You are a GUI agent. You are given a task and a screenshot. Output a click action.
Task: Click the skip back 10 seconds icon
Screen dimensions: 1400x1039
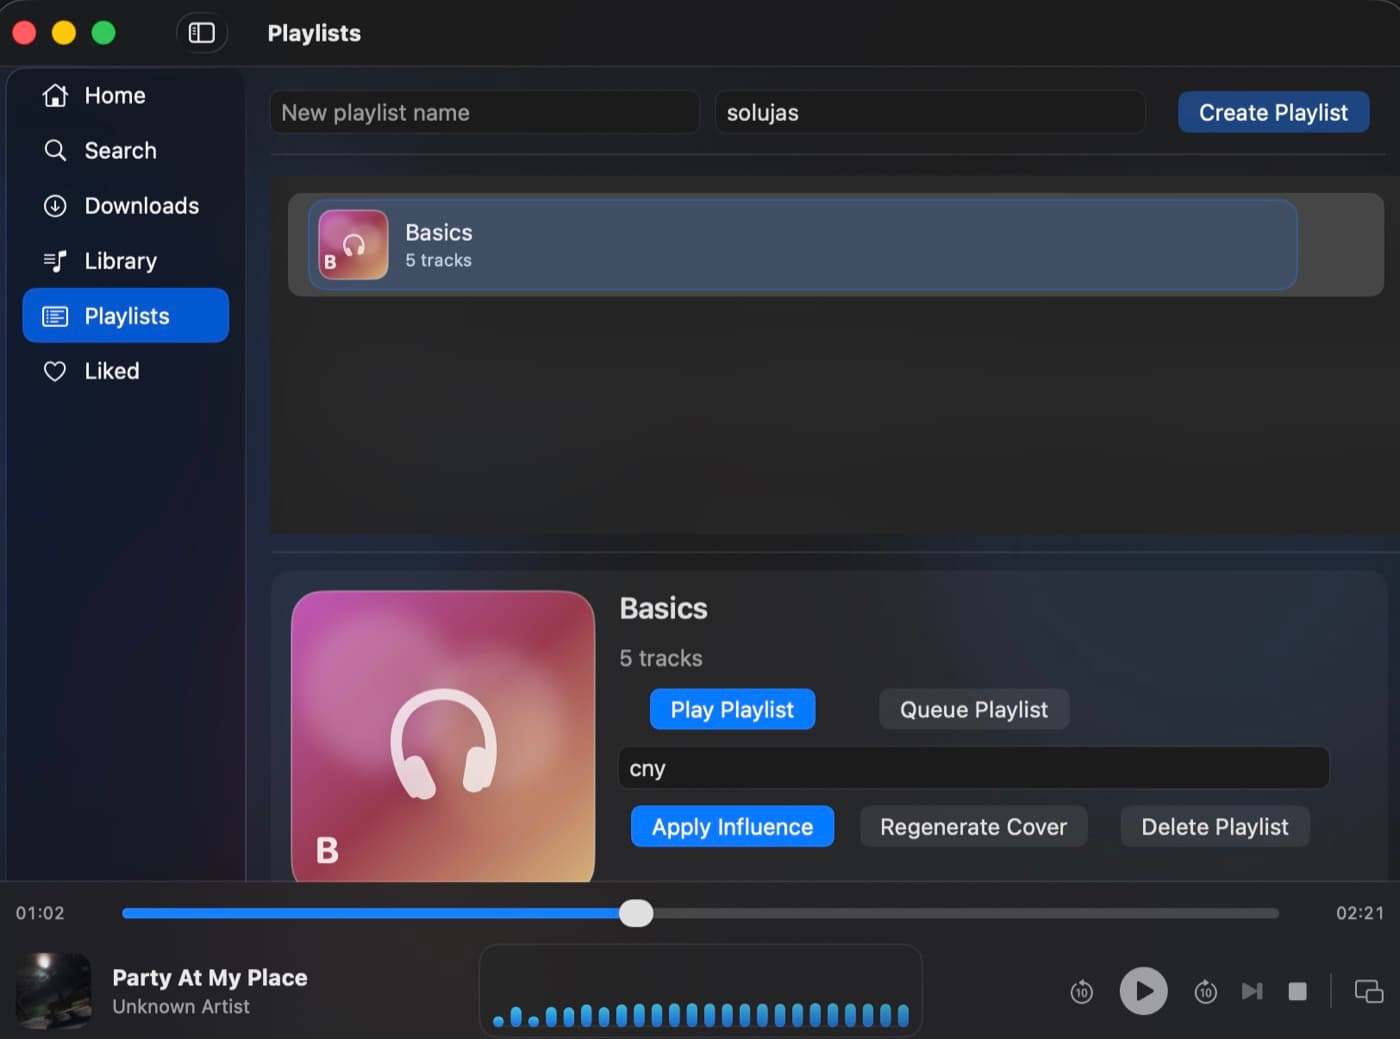pos(1081,991)
